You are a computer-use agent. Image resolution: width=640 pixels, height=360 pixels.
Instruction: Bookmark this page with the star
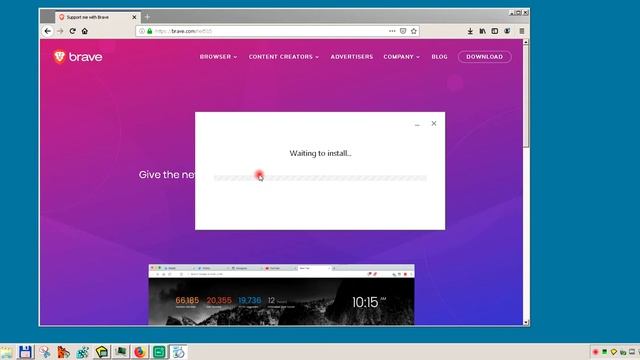(x=414, y=31)
